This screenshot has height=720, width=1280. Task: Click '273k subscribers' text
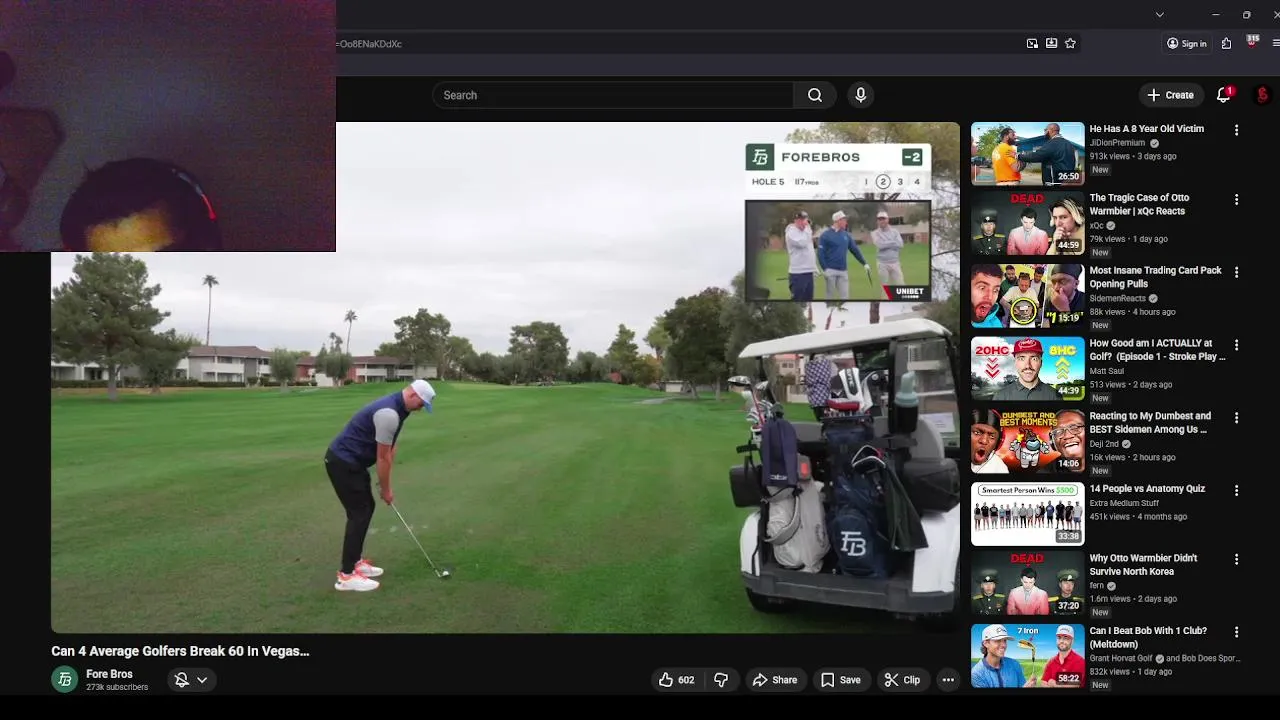tap(117, 688)
